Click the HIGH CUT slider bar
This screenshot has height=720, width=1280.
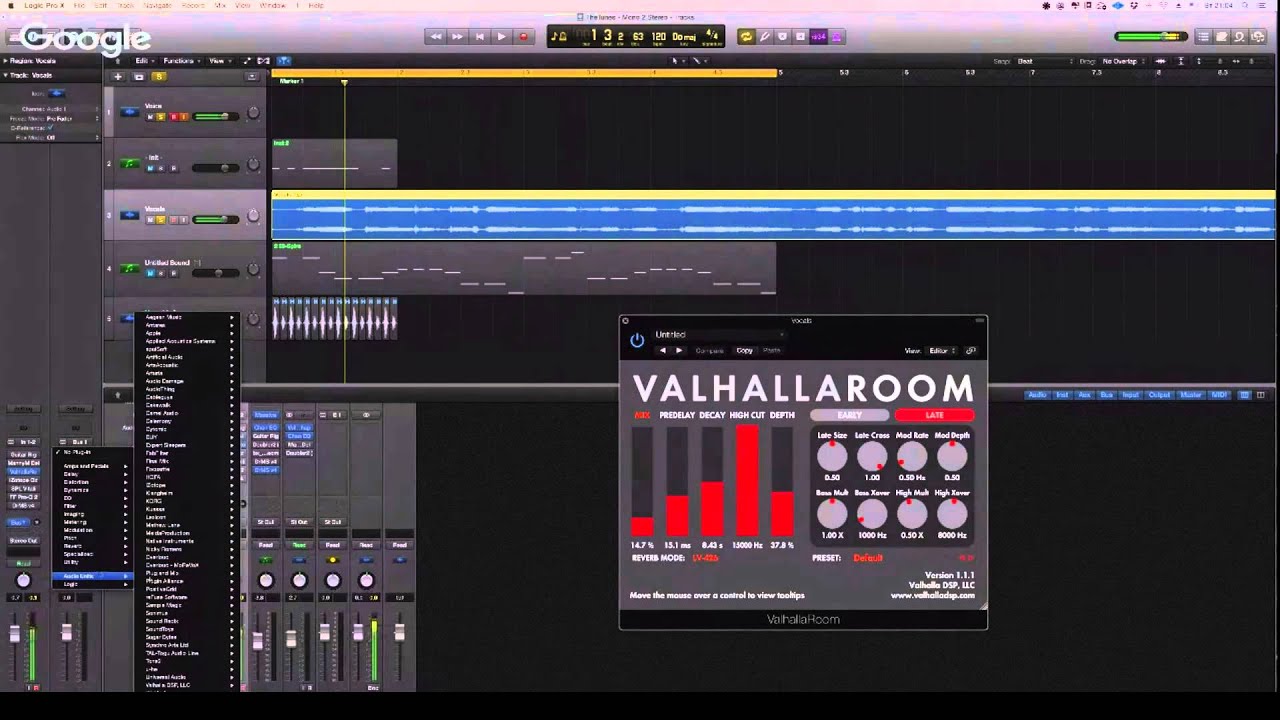[747, 482]
